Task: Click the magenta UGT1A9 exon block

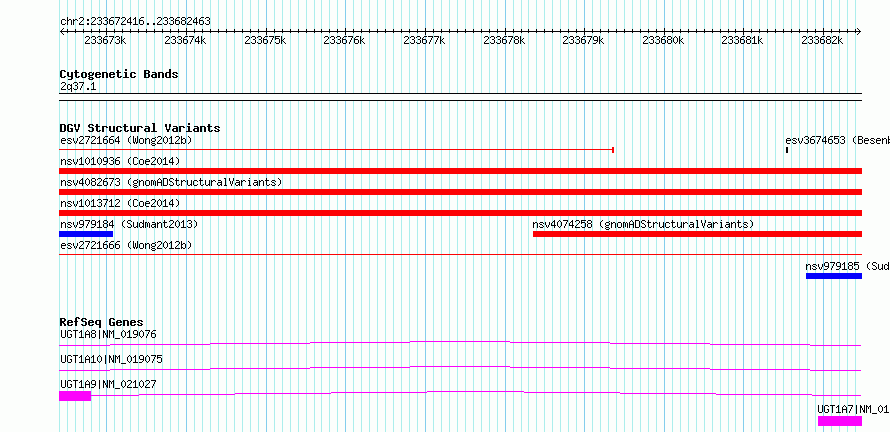Action: 75,396
